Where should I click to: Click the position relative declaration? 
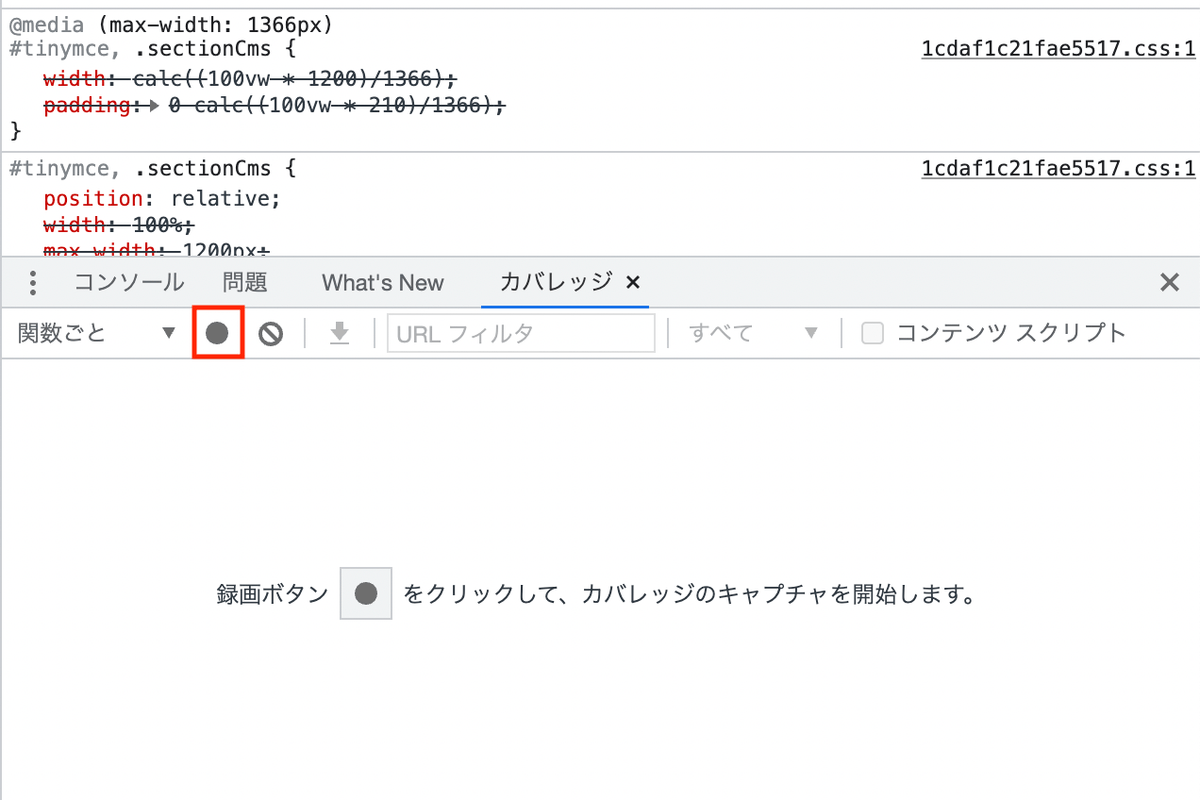pyautogui.click(x=160, y=198)
